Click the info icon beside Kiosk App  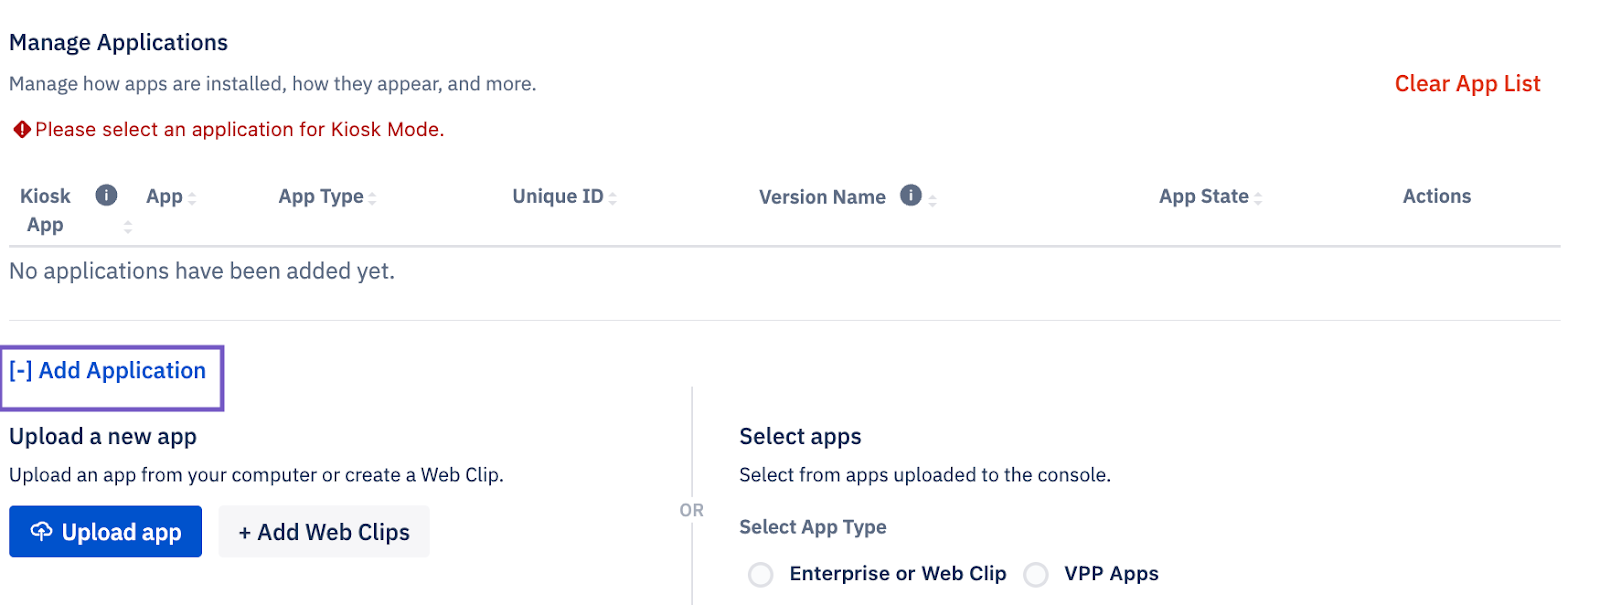coord(106,195)
